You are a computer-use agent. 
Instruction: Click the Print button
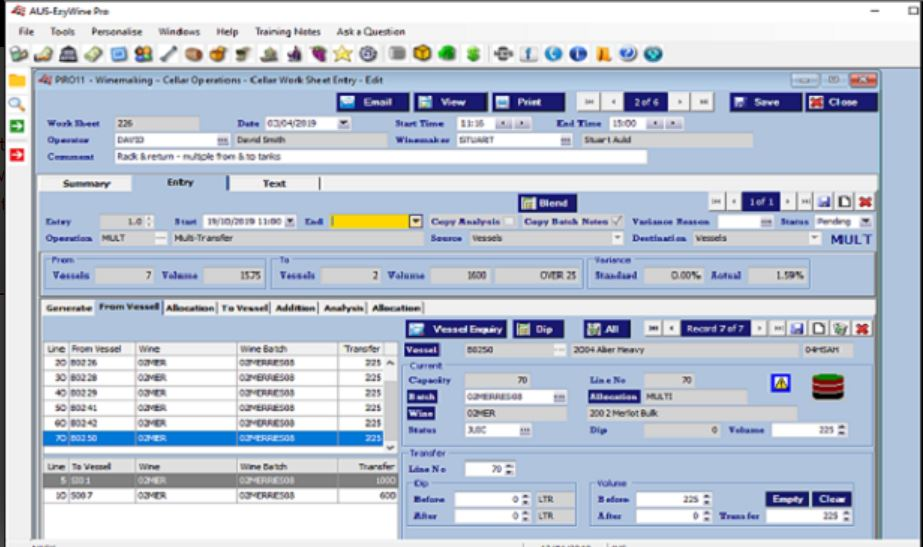(529, 102)
